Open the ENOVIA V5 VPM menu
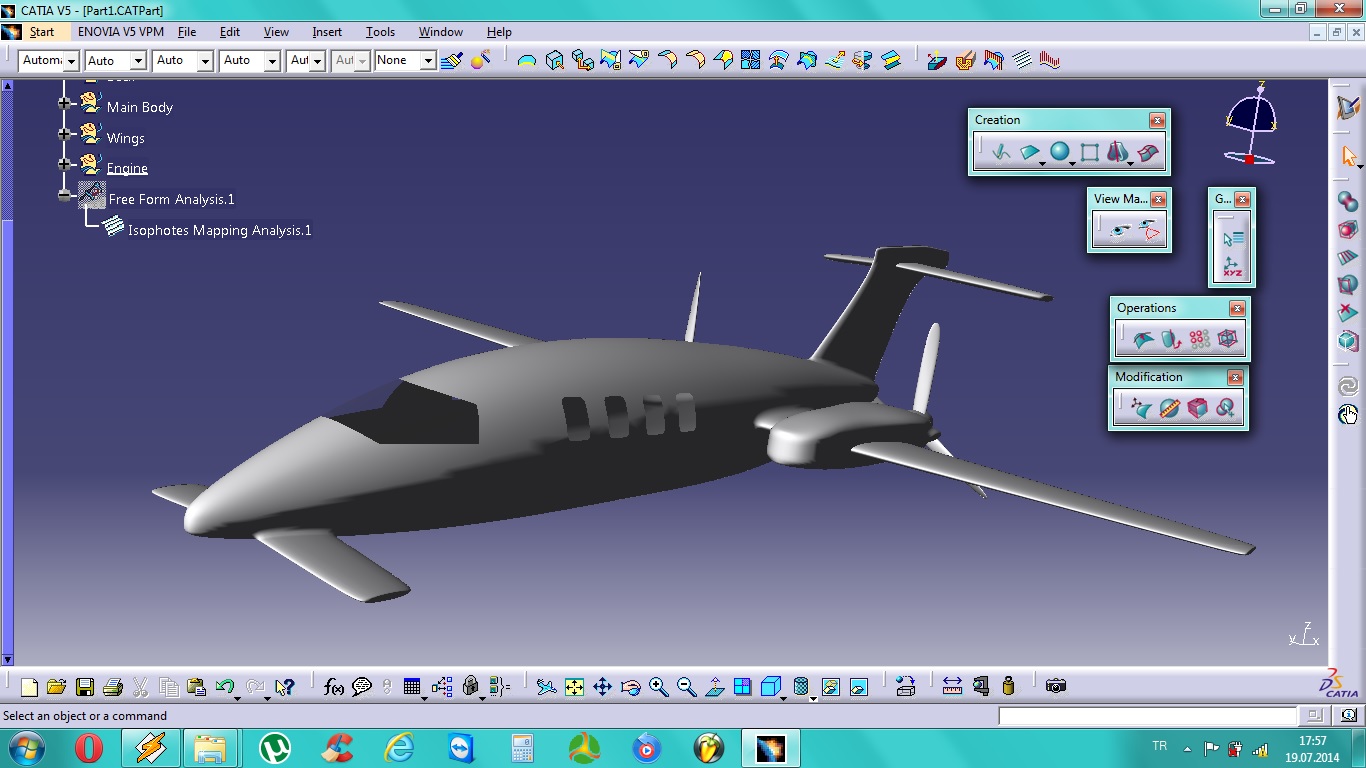The height and width of the screenshot is (768, 1366). pyautogui.click(x=121, y=32)
